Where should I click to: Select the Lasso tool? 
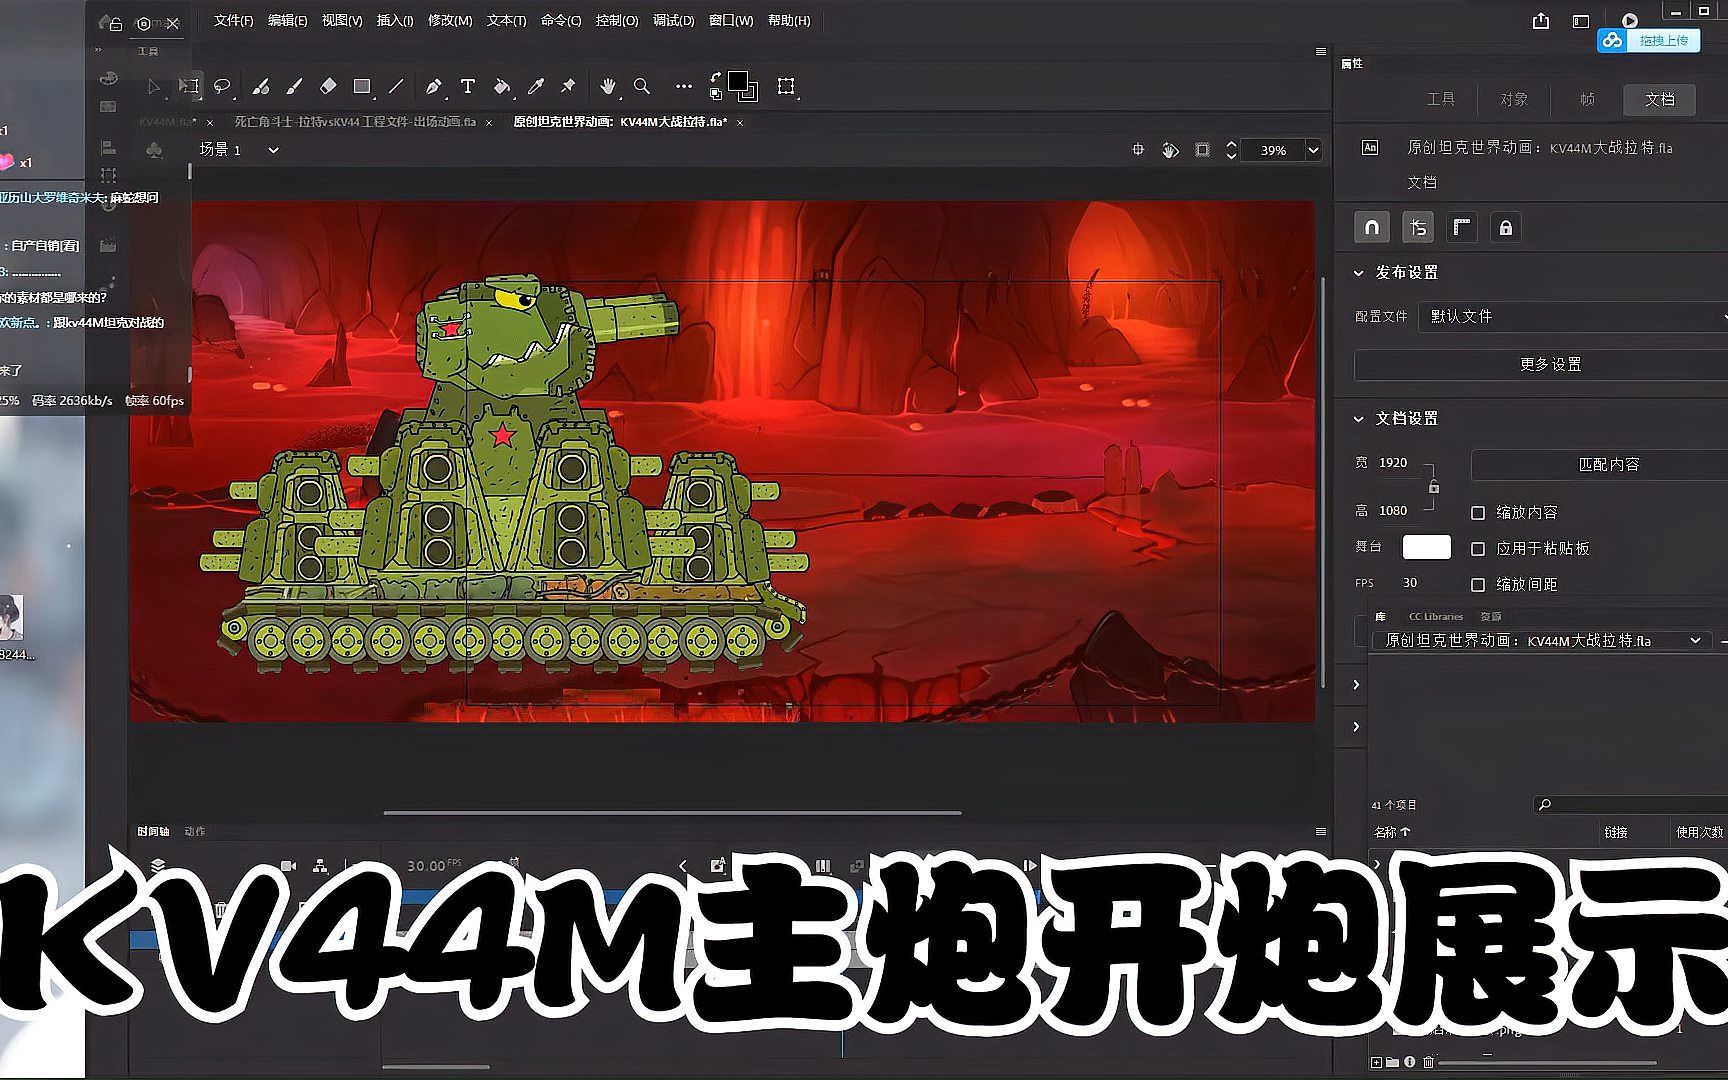222,86
